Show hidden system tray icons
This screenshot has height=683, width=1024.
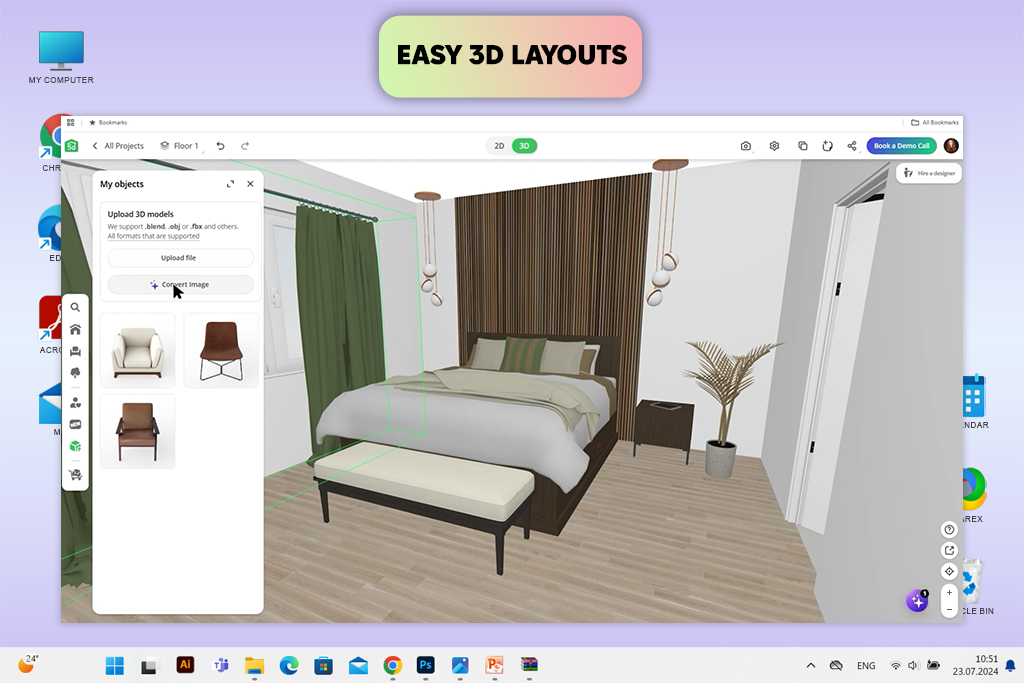tap(810, 665)
